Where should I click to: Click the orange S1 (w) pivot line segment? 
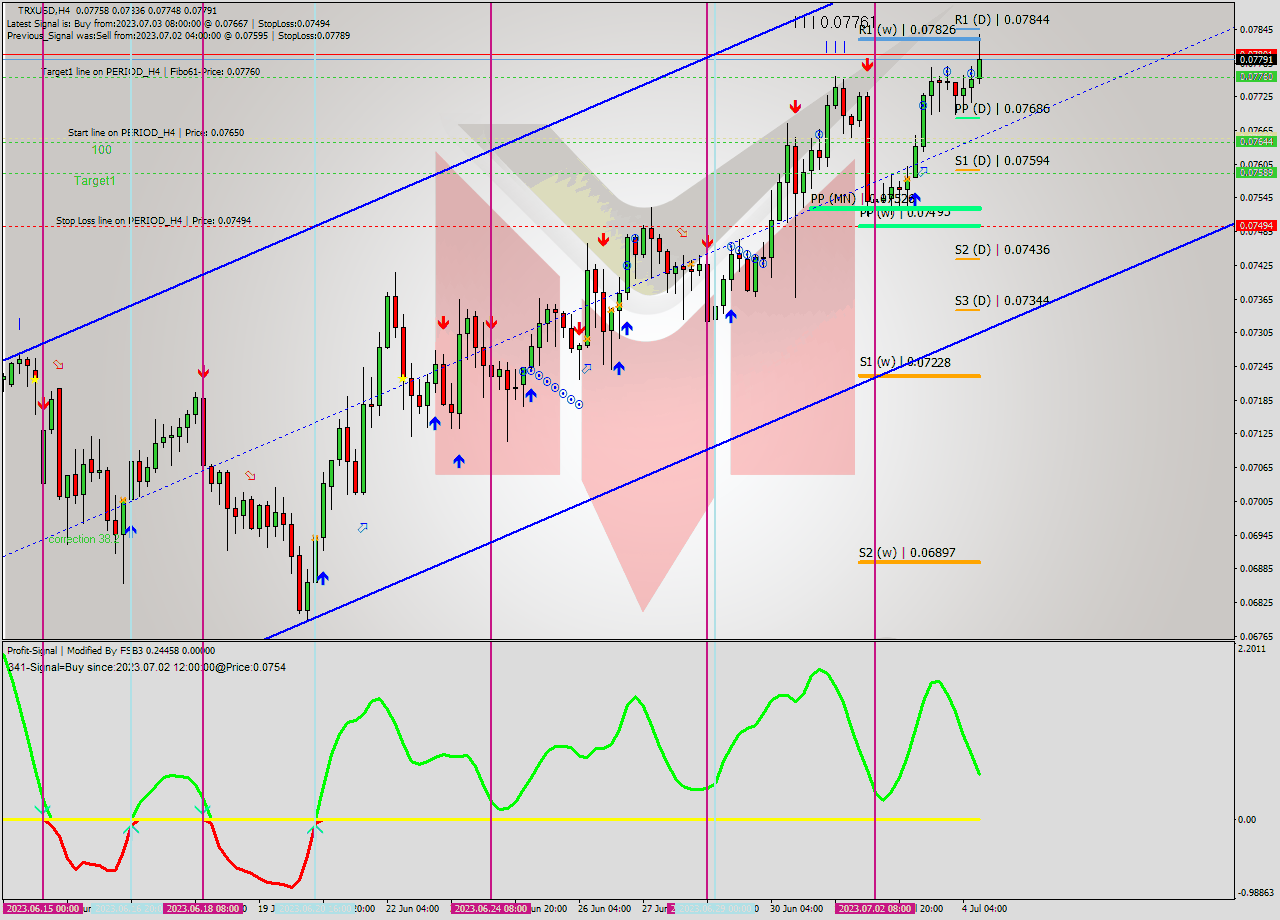point(919,376)
